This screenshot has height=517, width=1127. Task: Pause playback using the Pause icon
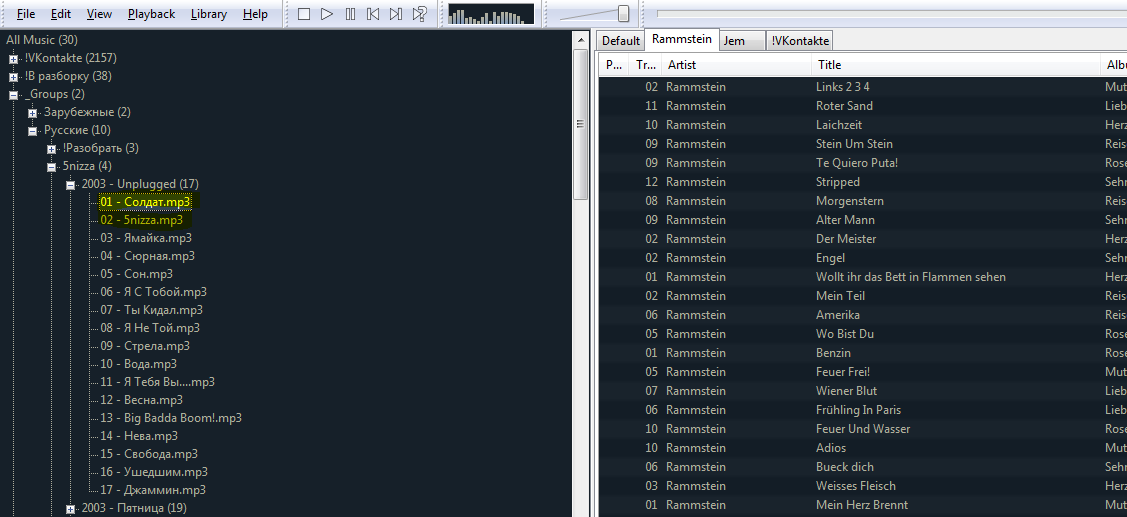coord(350,14)
